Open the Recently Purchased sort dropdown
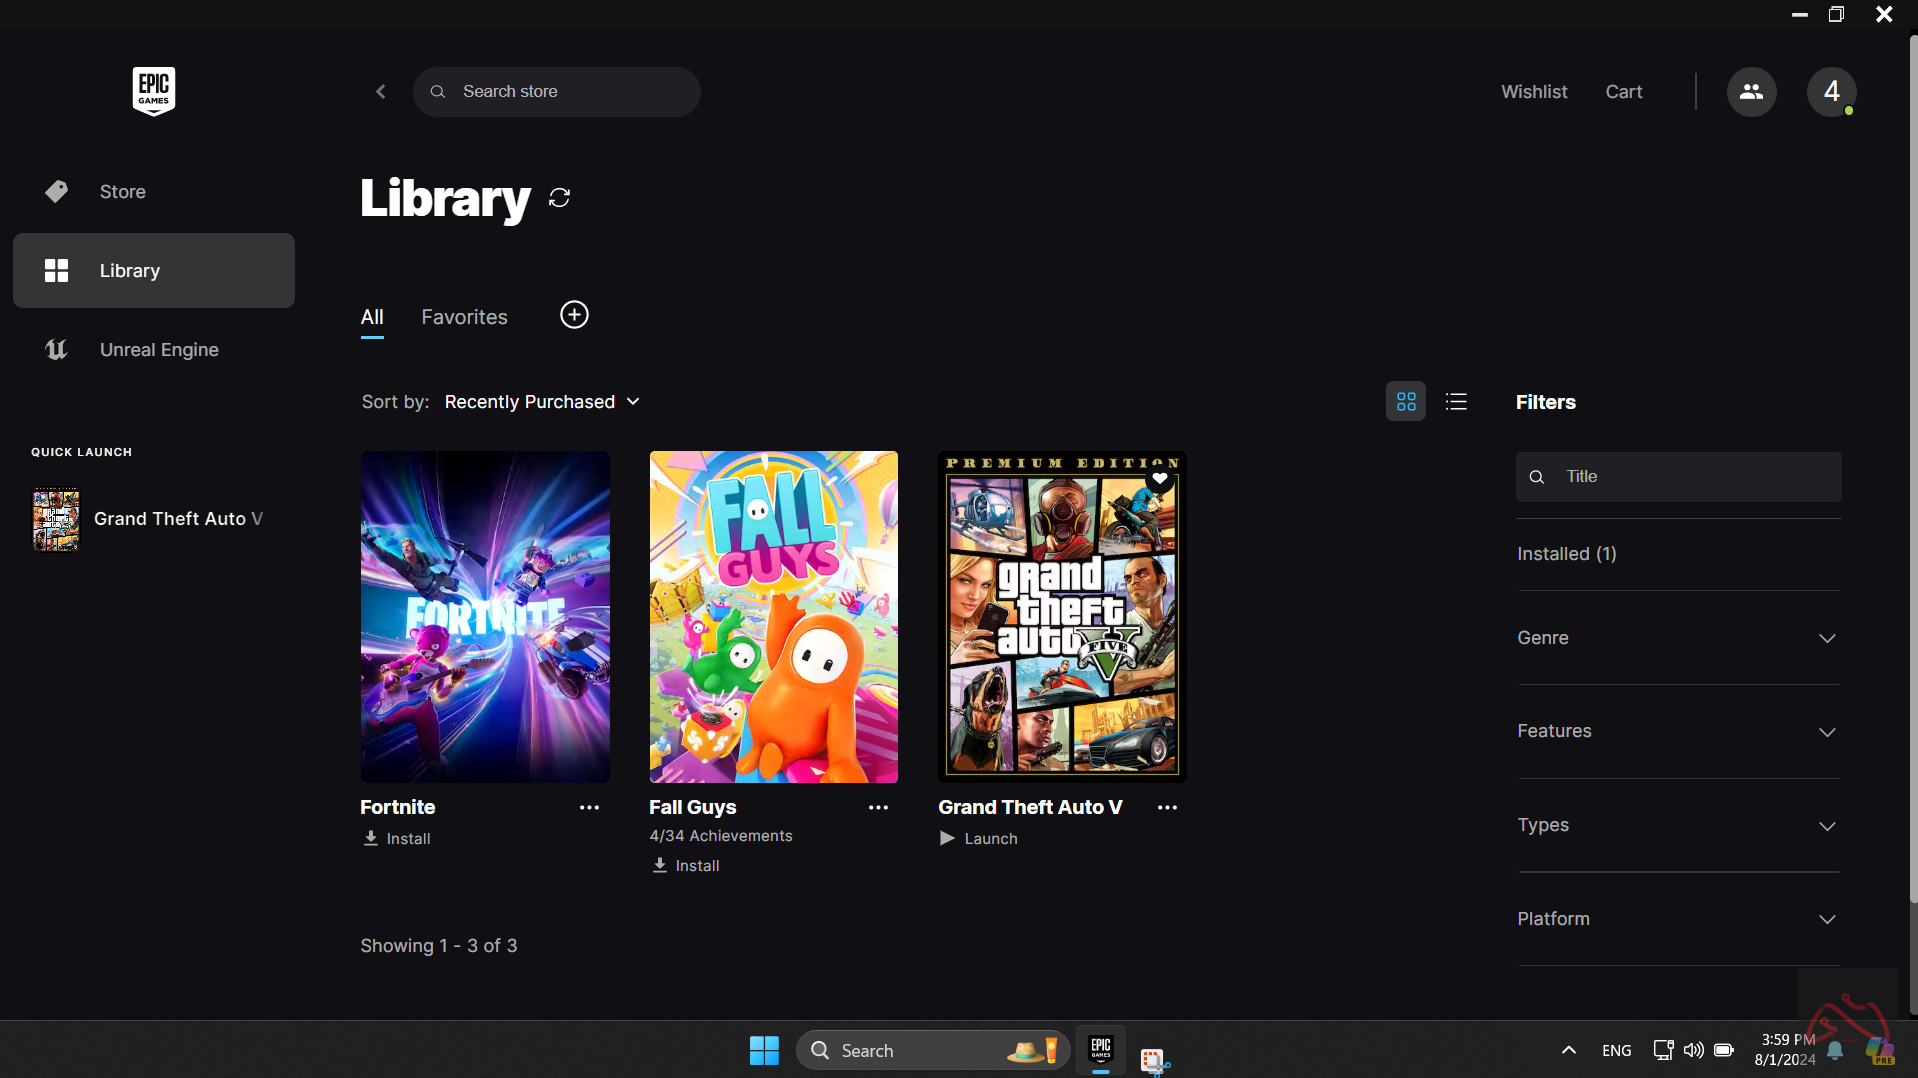The height and width of the screenshot is (1078, 1918). pyautogui.click(x=542, y=402)
